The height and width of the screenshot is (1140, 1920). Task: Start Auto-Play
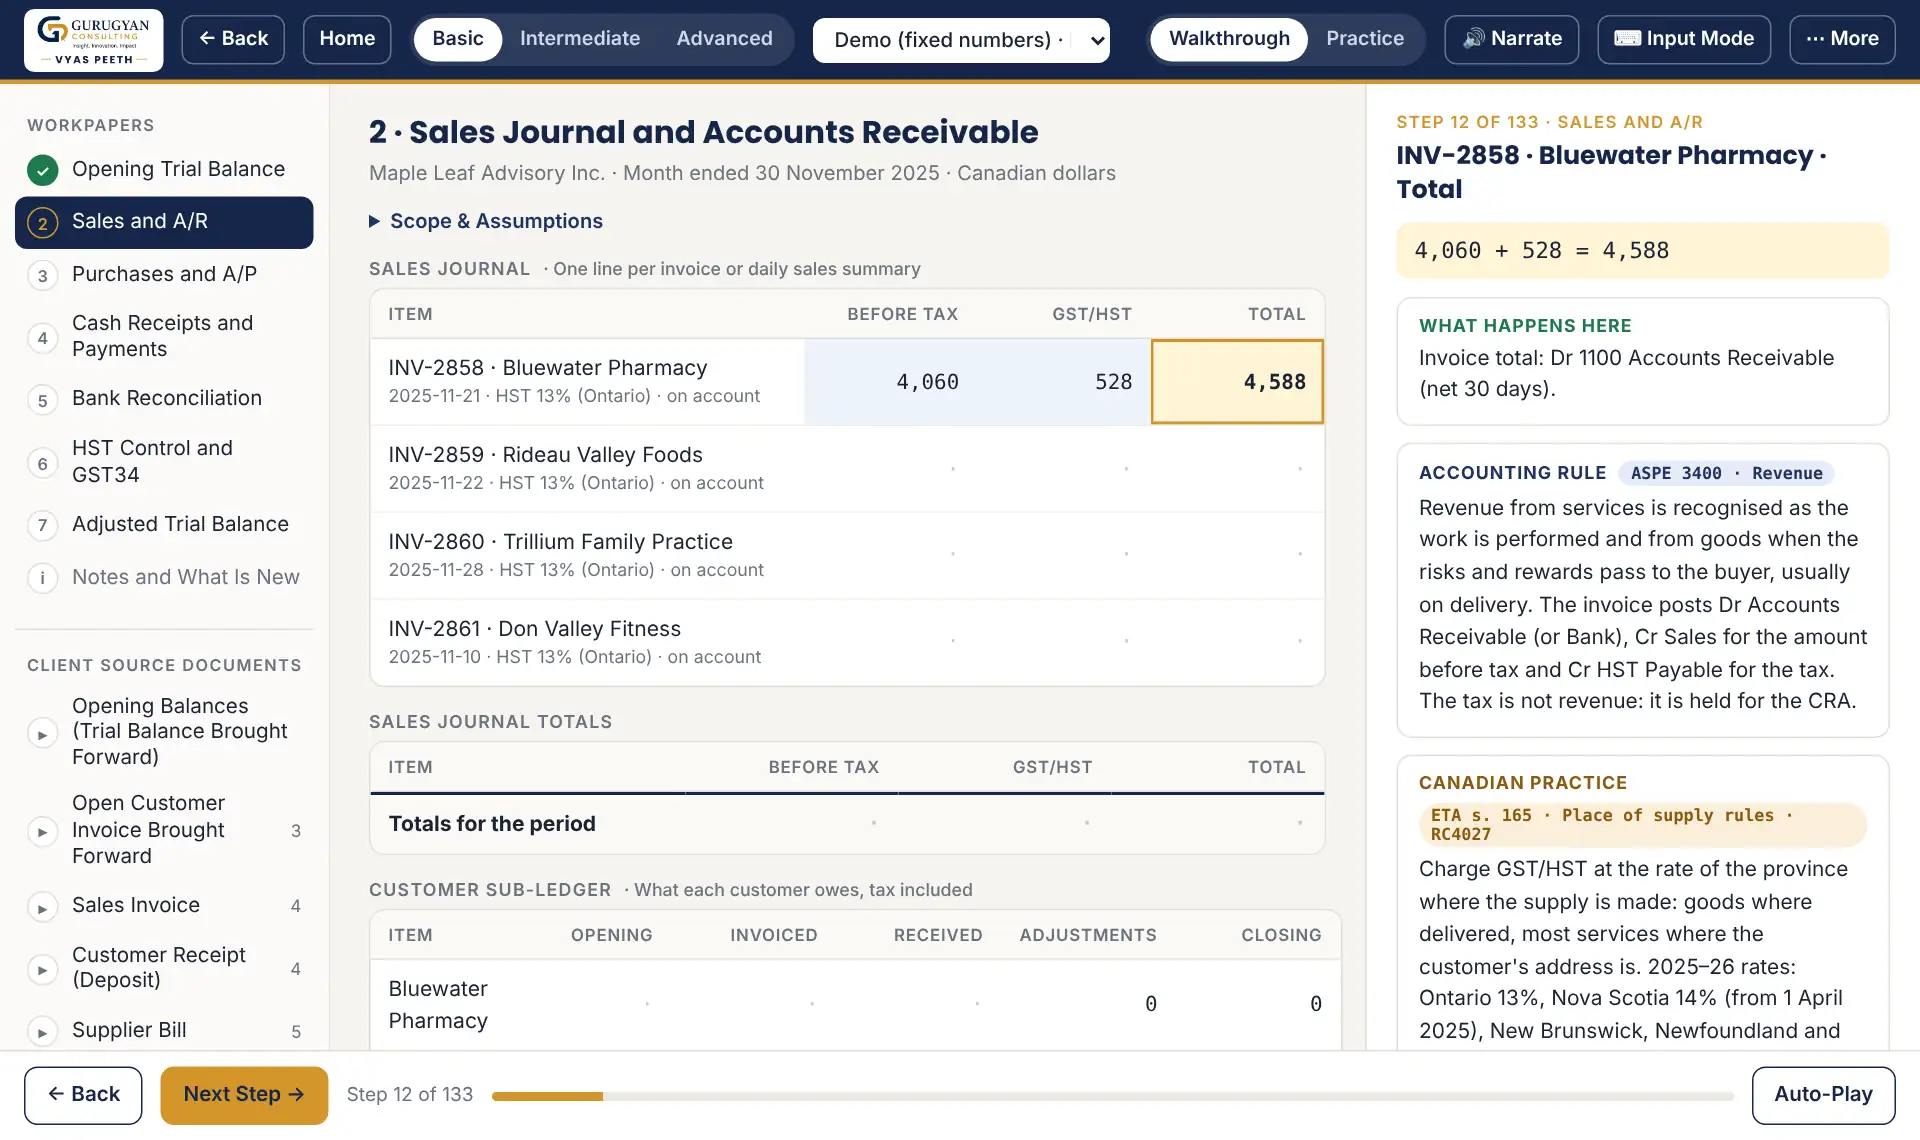(1823, 1095)
